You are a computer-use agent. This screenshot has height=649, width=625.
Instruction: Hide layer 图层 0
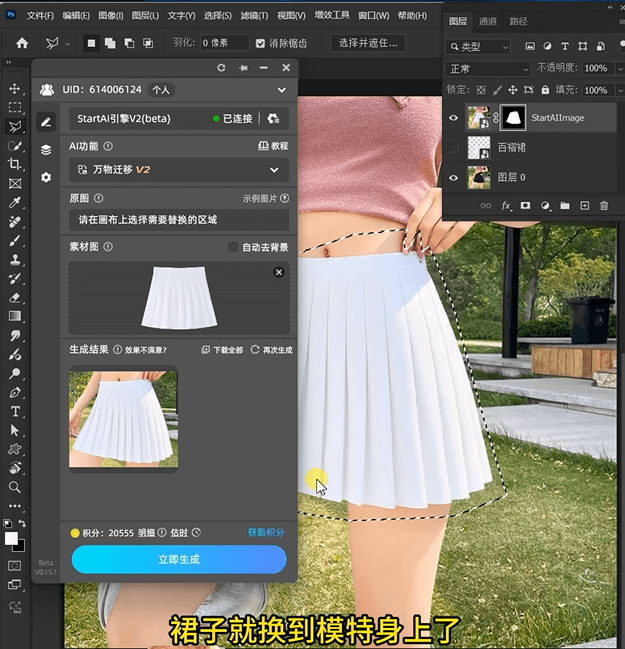454,178
